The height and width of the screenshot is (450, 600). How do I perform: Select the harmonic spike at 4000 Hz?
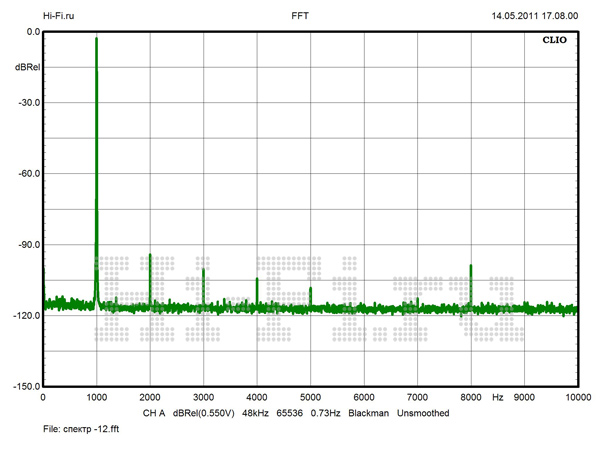click(257, 281)
